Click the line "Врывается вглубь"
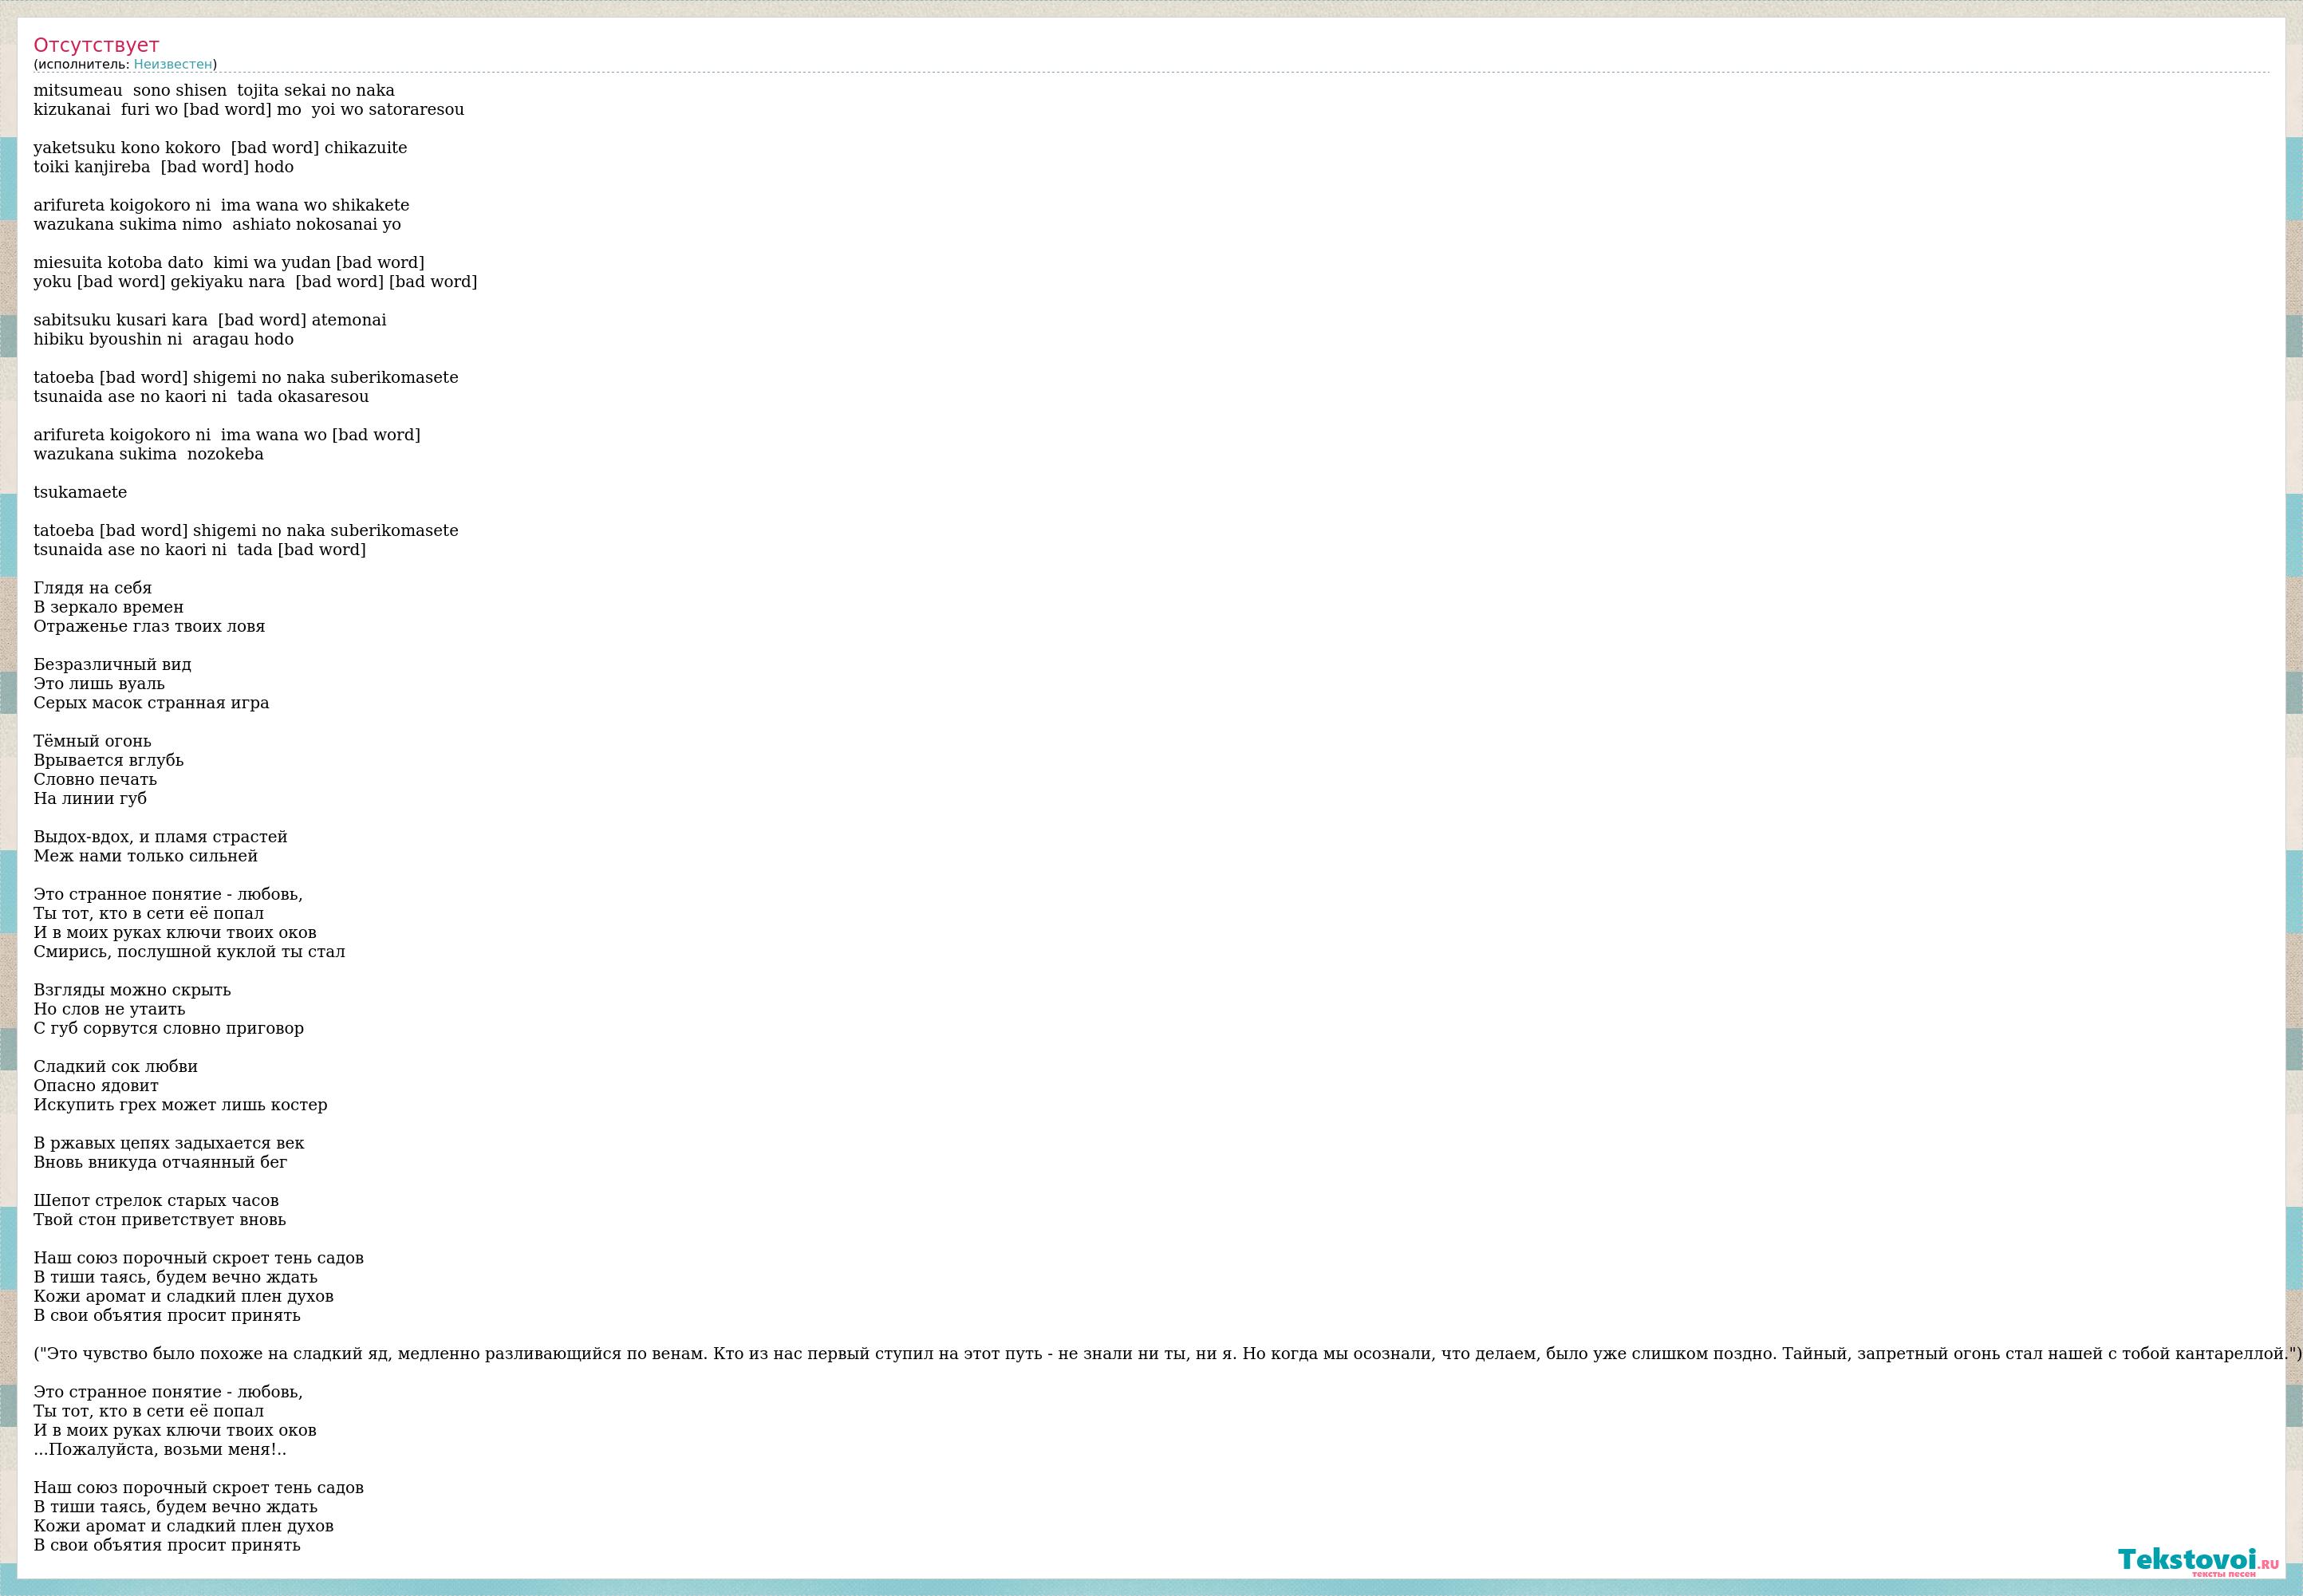The image size is (2303, 1596). pyautogui.click(x=109, y=761)
